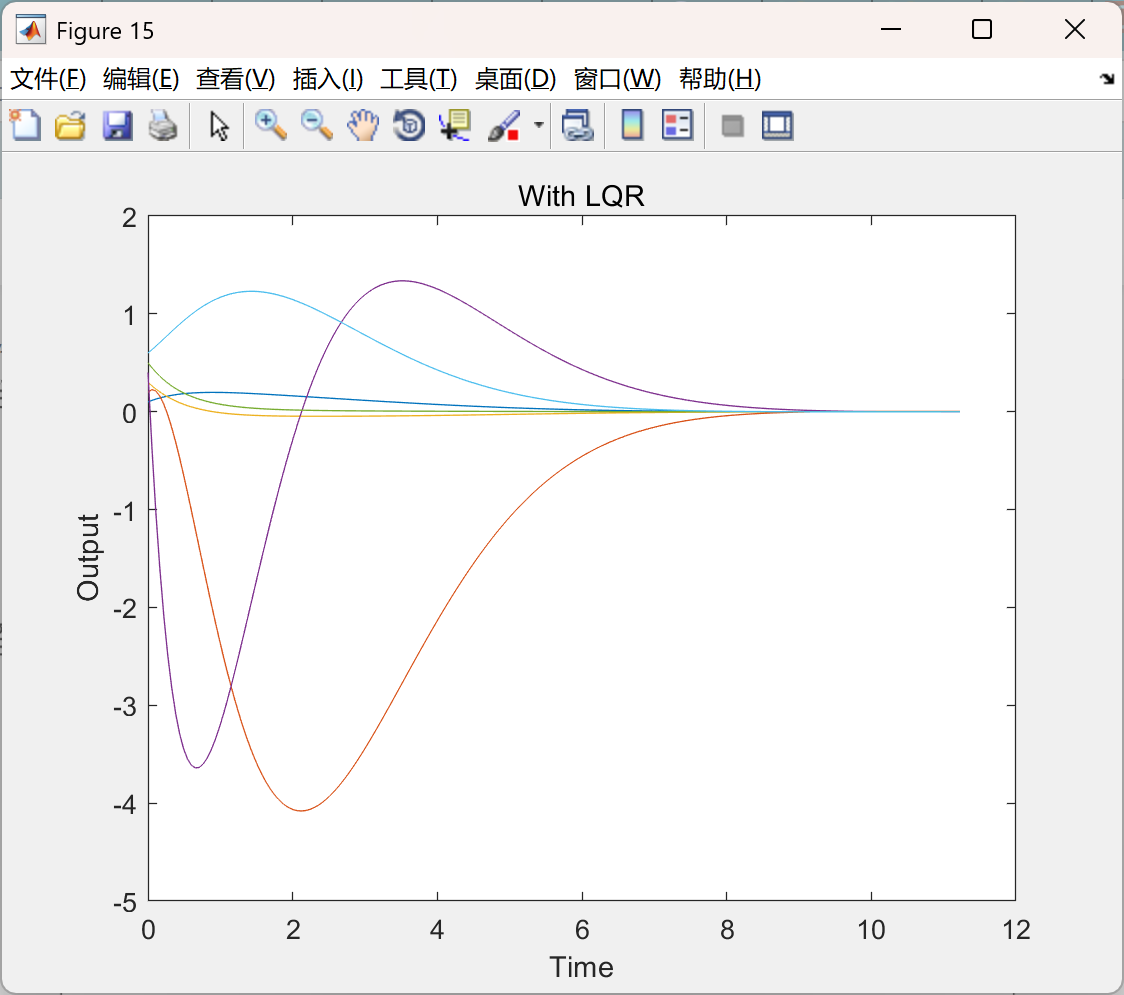Click the purple curve minimum near -3.6

pyautogui.click(x=196, y=767)
